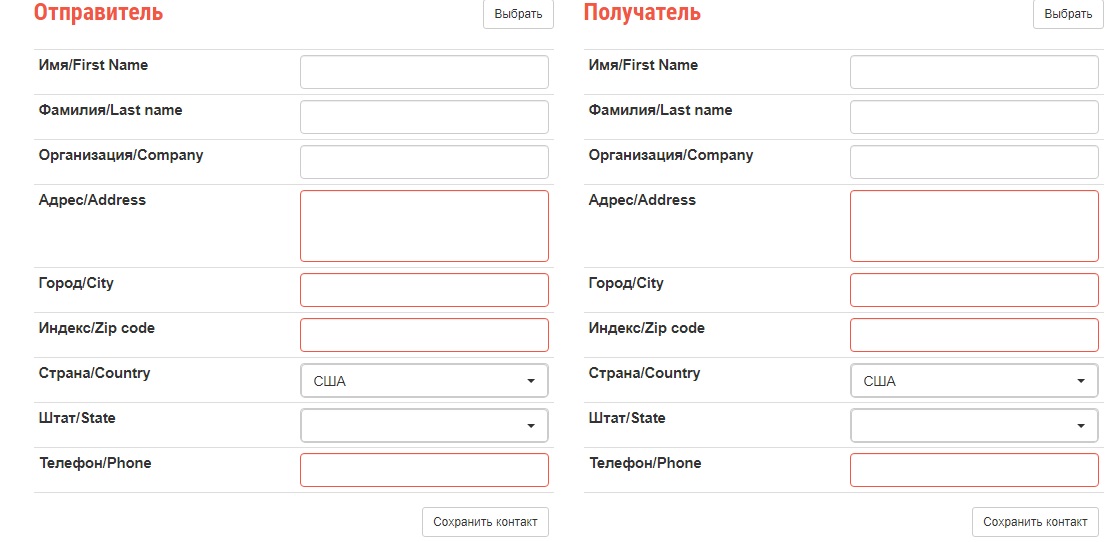Save the sender contact with Сохранить контакт
The width and height of the screenshot is (1115, 542).
click(x=485, y=522)
